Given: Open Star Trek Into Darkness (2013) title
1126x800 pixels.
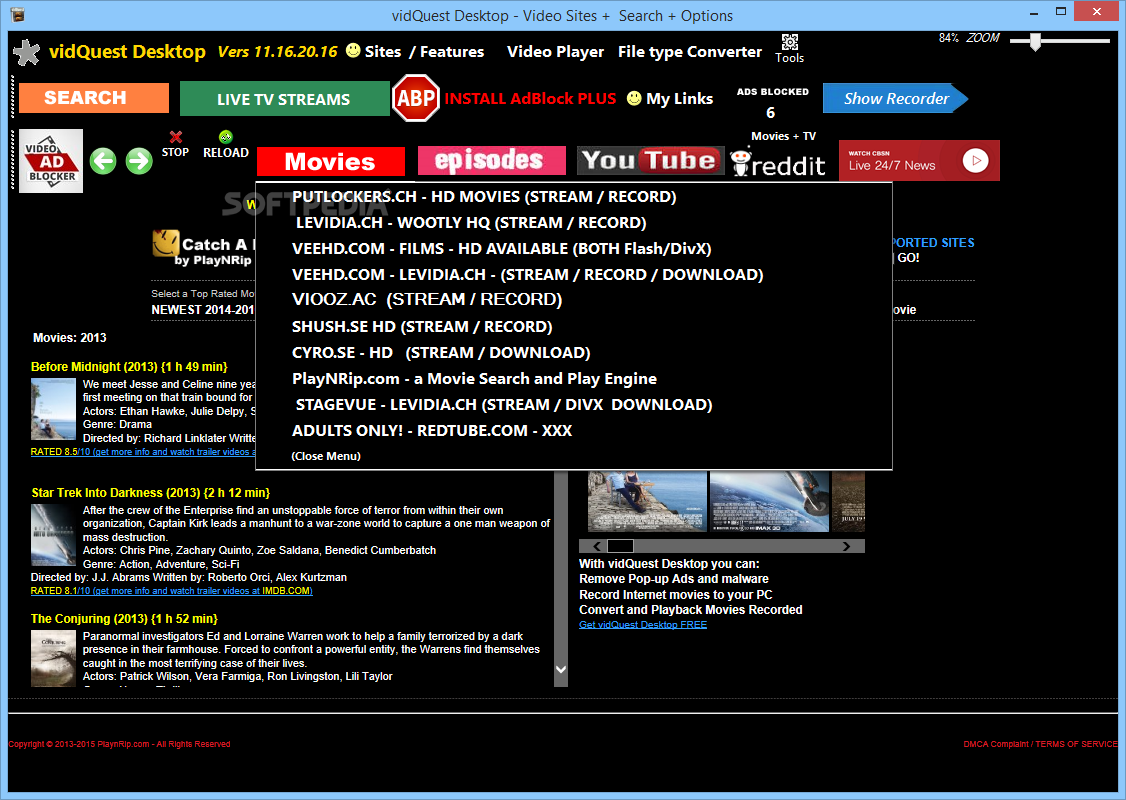Looking at the screenshot, I should pyautogui.click(x=151, y=493).
